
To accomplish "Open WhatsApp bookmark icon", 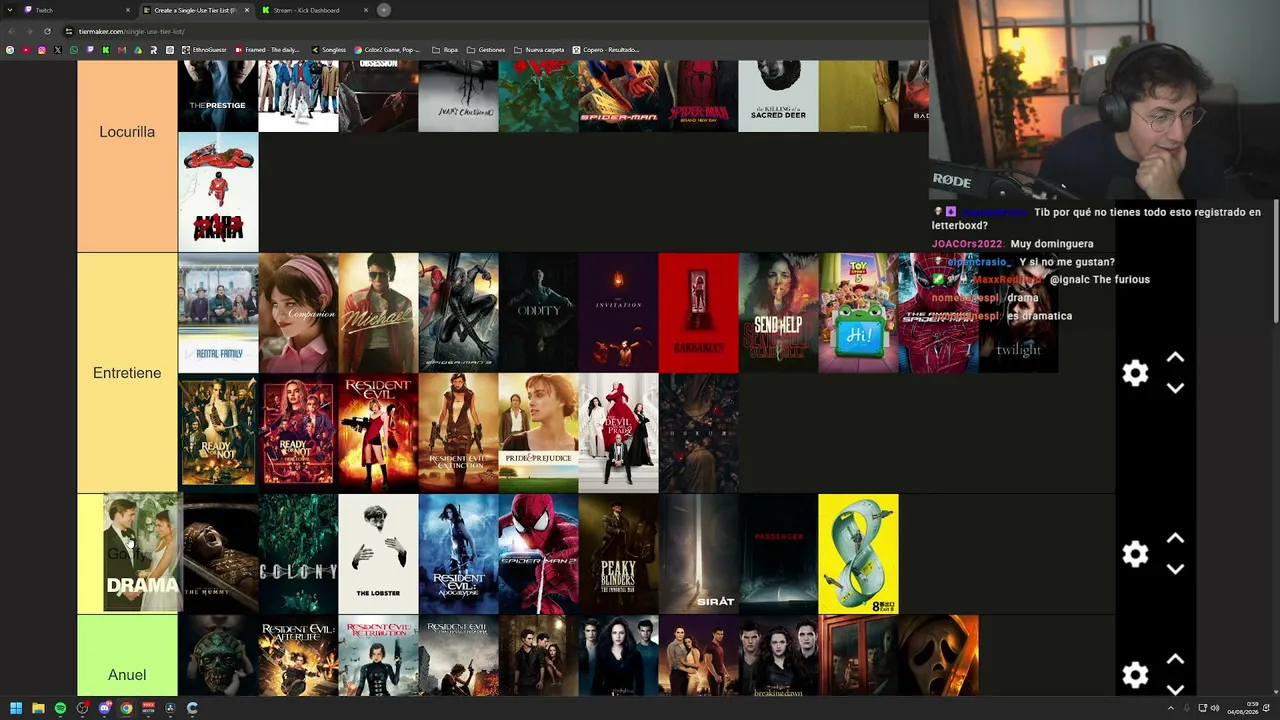I will [74, 50].
